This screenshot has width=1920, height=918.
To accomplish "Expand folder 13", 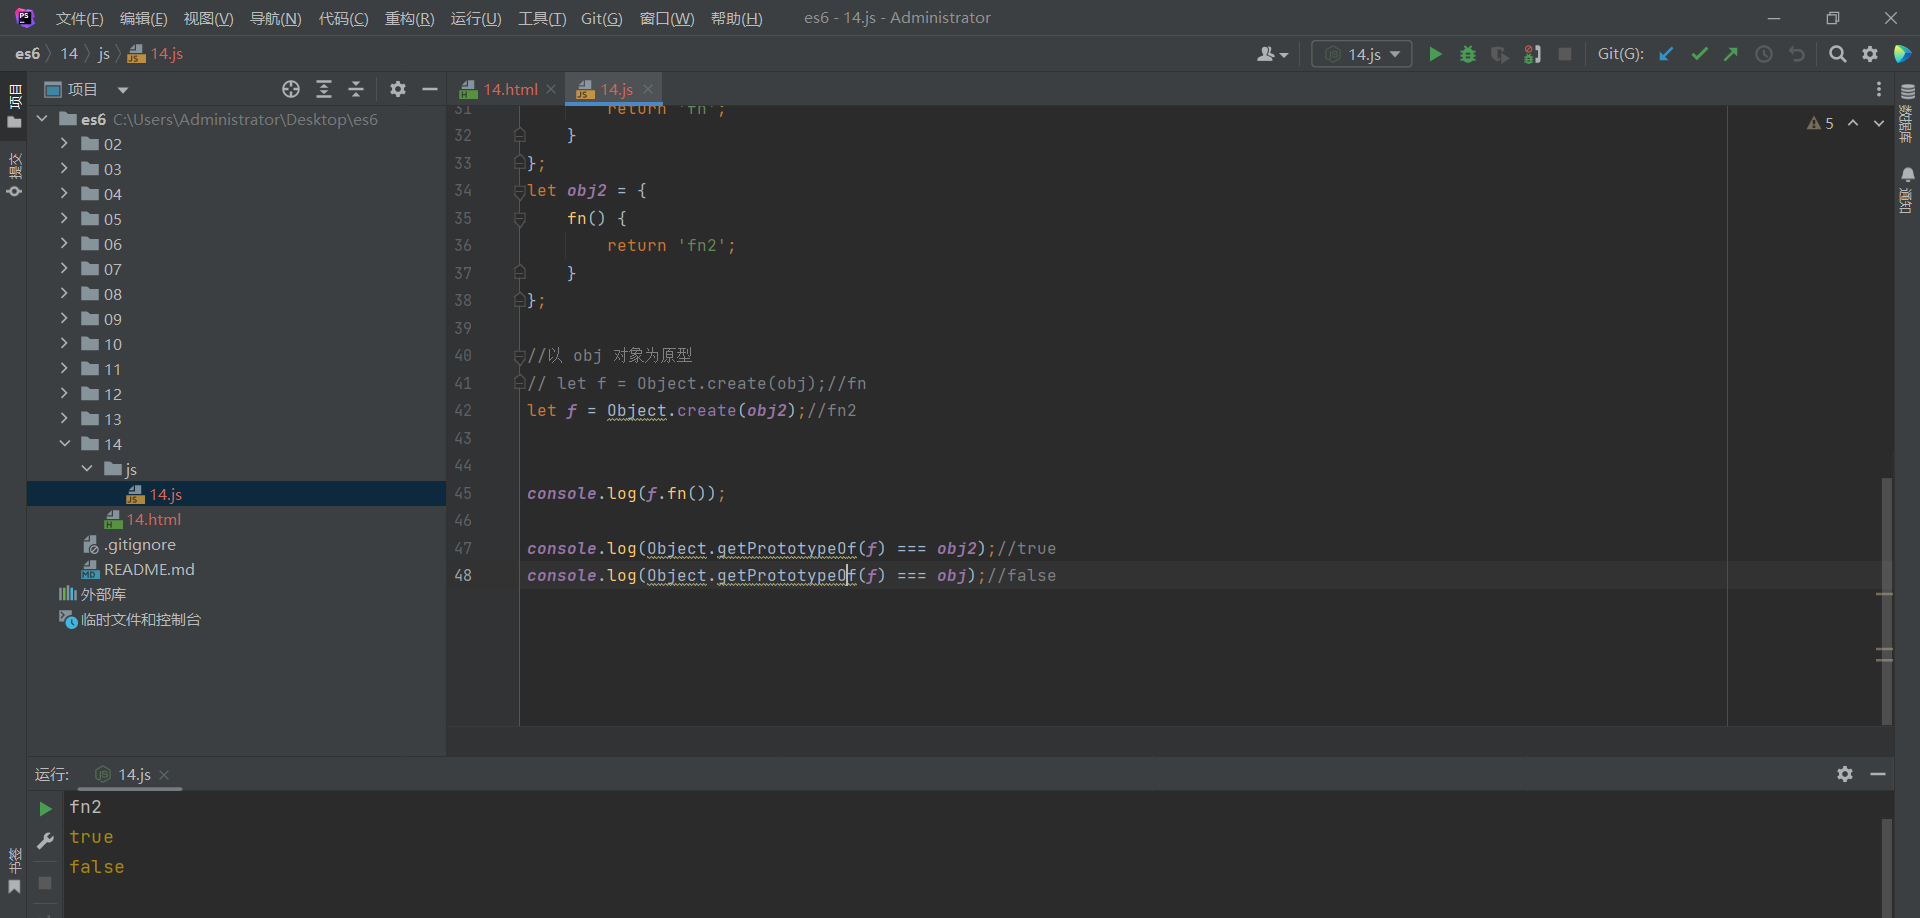I will (64, 419).
